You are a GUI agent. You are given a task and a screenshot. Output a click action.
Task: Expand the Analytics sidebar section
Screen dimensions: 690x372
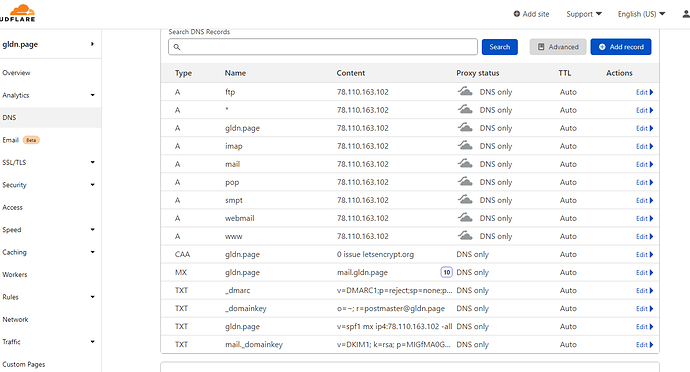point(92,95)
